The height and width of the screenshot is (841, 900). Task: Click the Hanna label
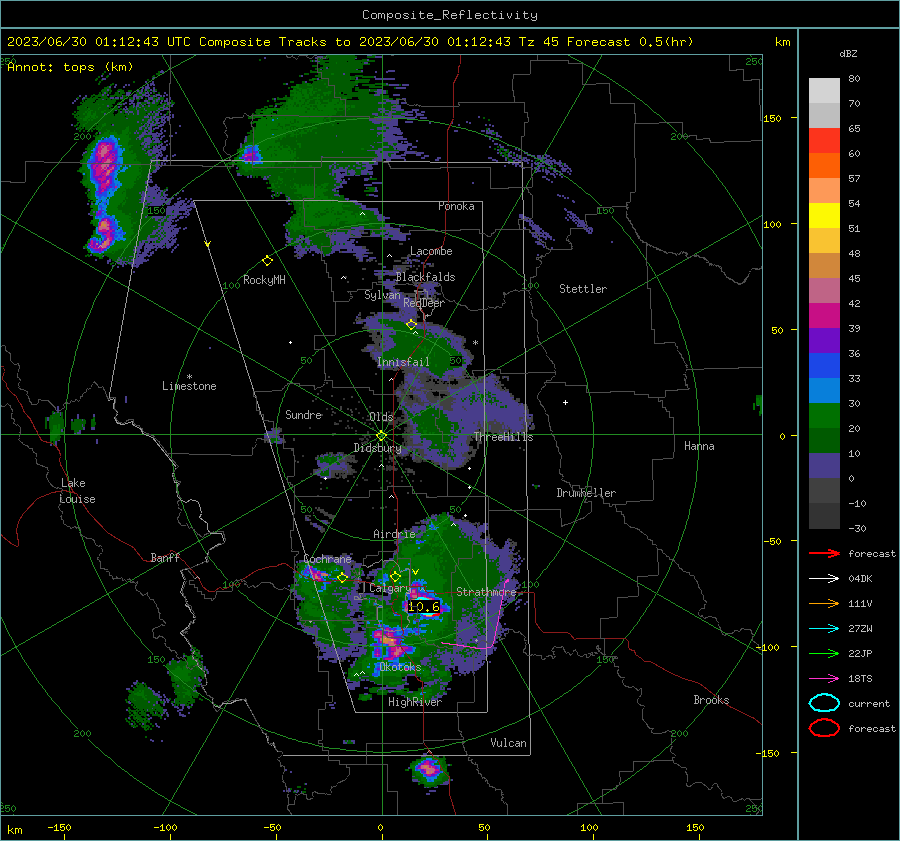pyautogui.click(x=699, y=446)
